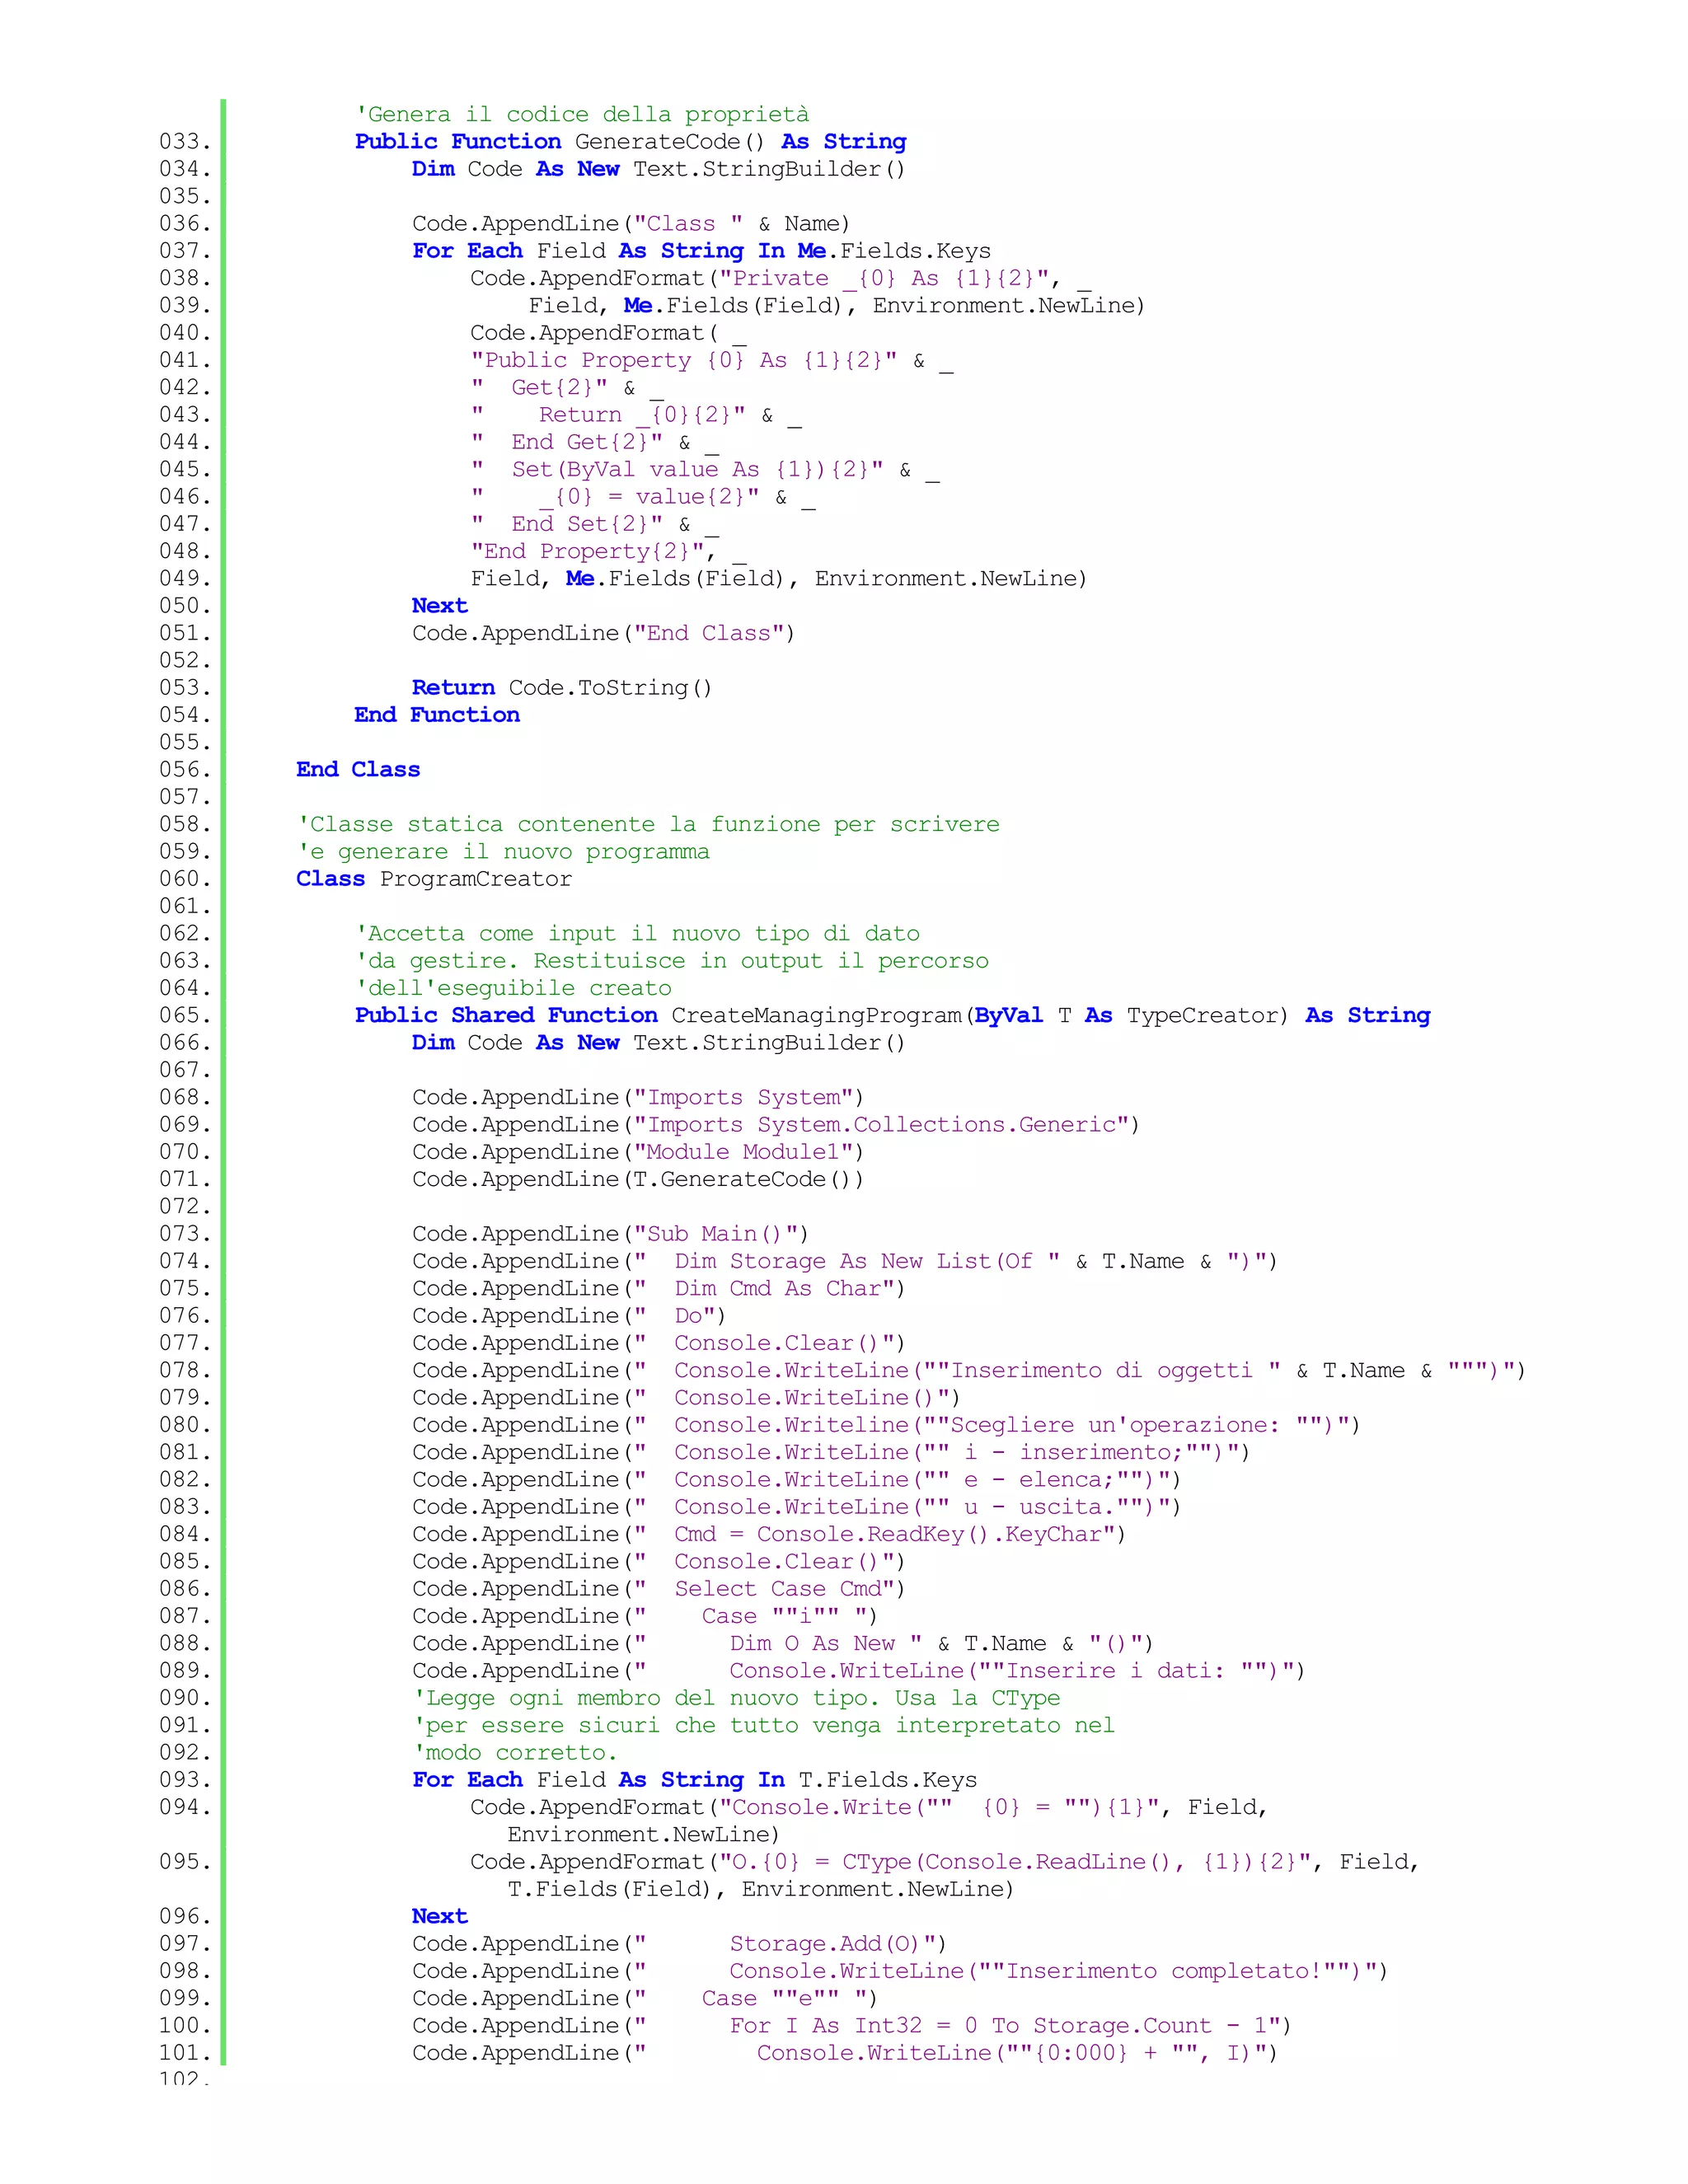The width and height of the screenshot is (1688, 2184).
Task: Click 'Text.StringBuilder()' on line 034
Action: click(769, 169)
